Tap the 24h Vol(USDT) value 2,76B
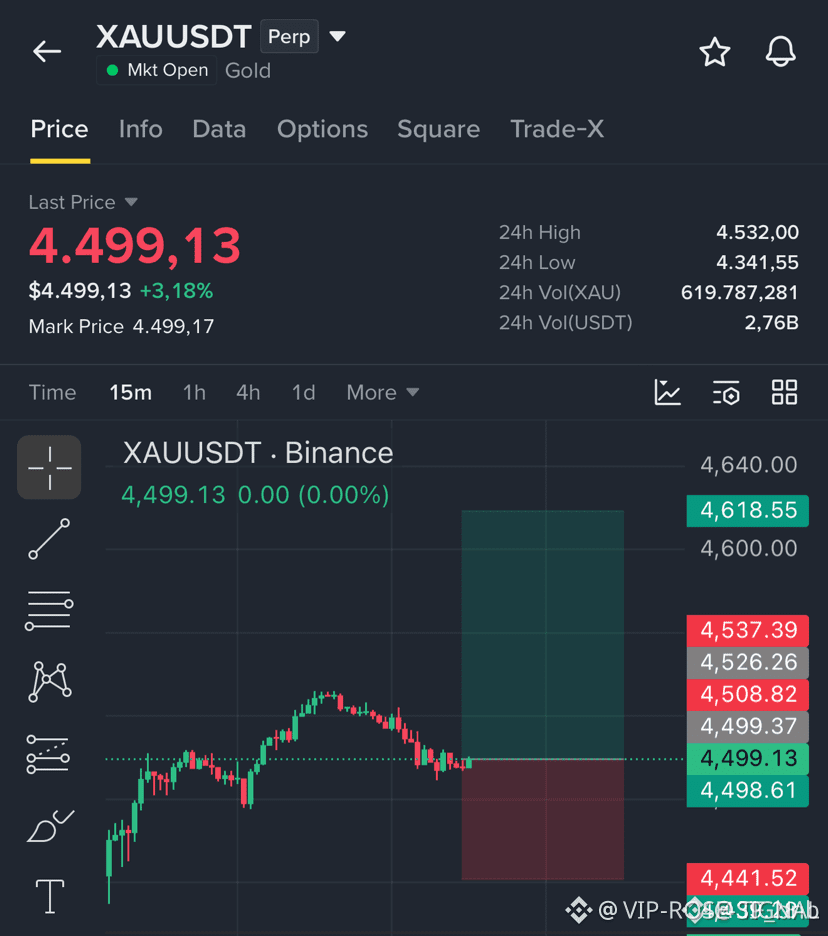This screenshot has width=828, height=936. click(771, 323)
